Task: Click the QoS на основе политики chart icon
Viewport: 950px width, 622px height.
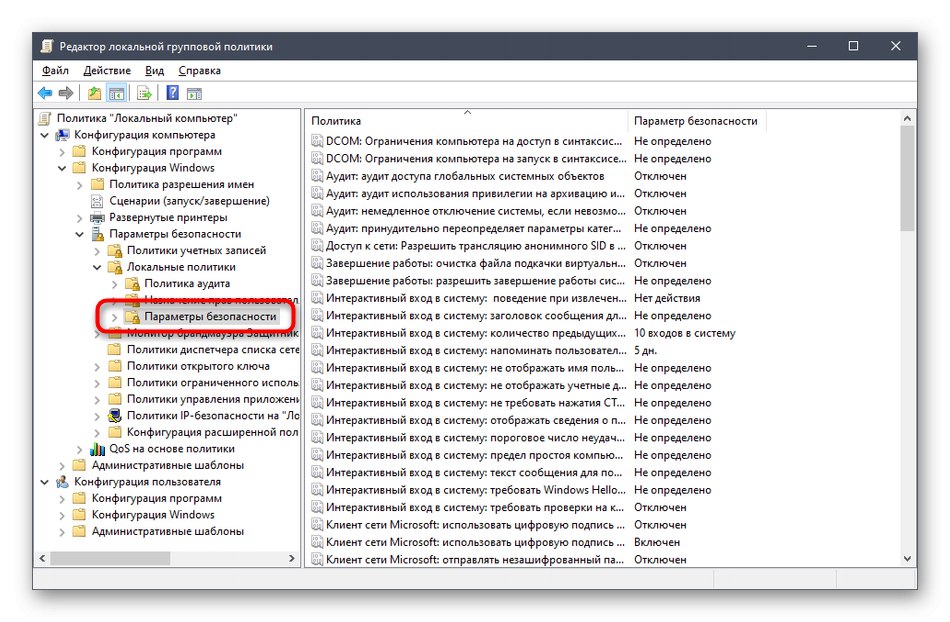Action: [98, 449]
